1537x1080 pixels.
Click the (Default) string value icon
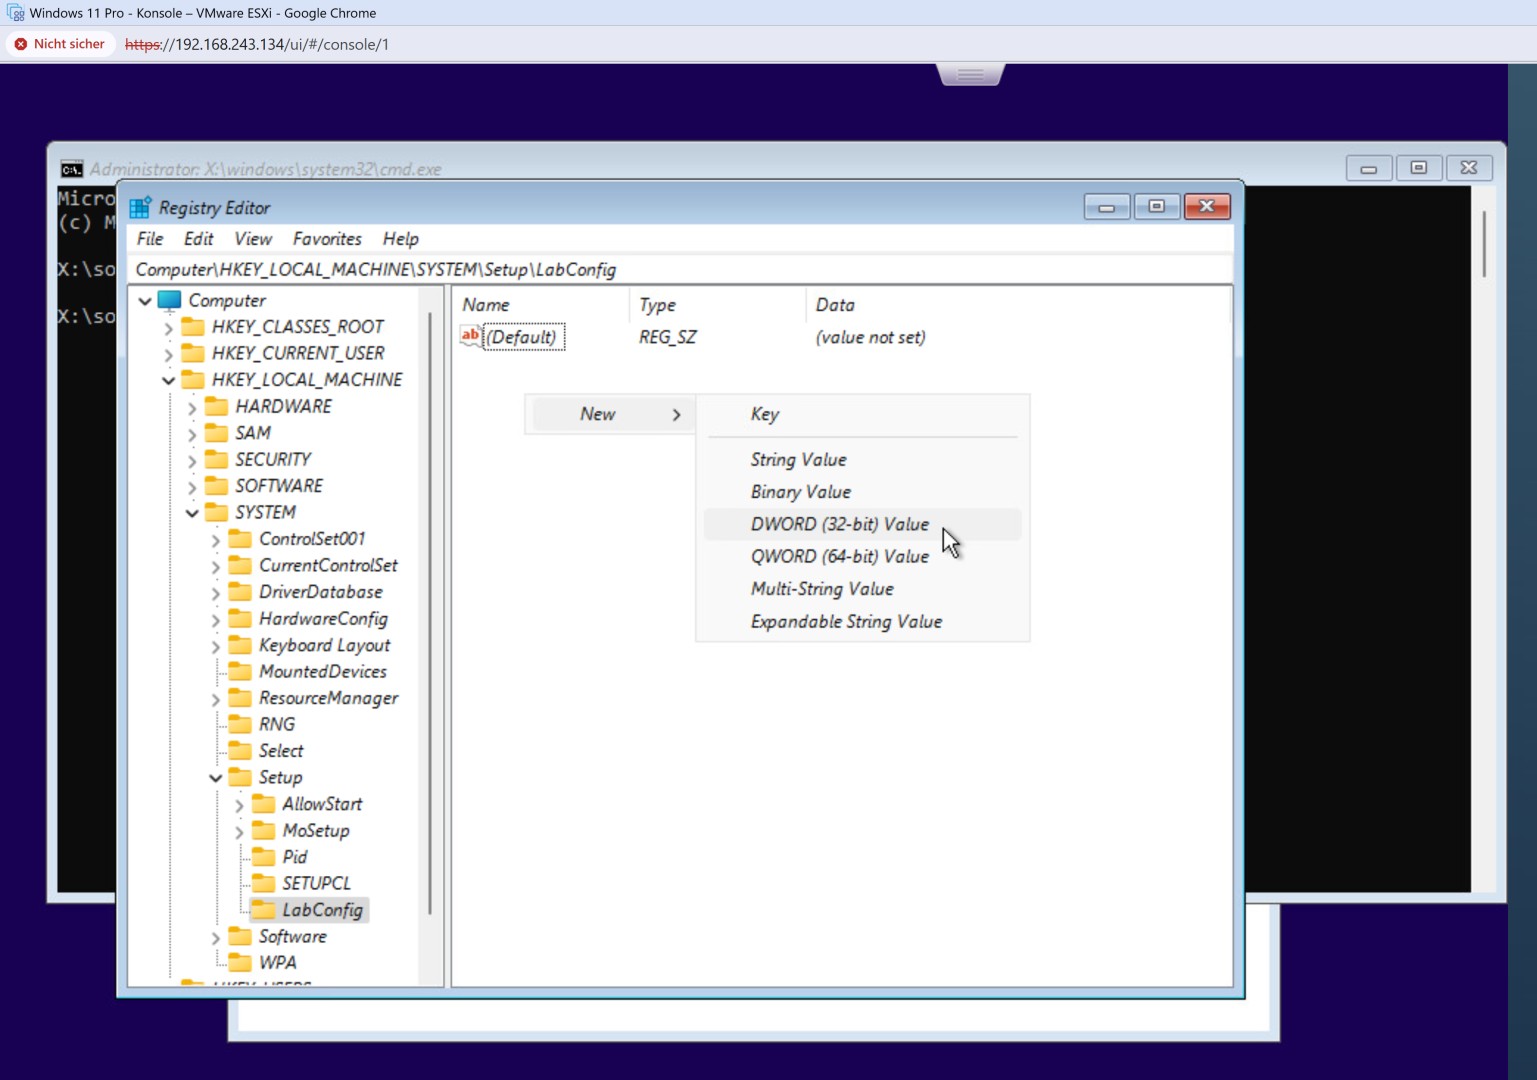(471, 336)
